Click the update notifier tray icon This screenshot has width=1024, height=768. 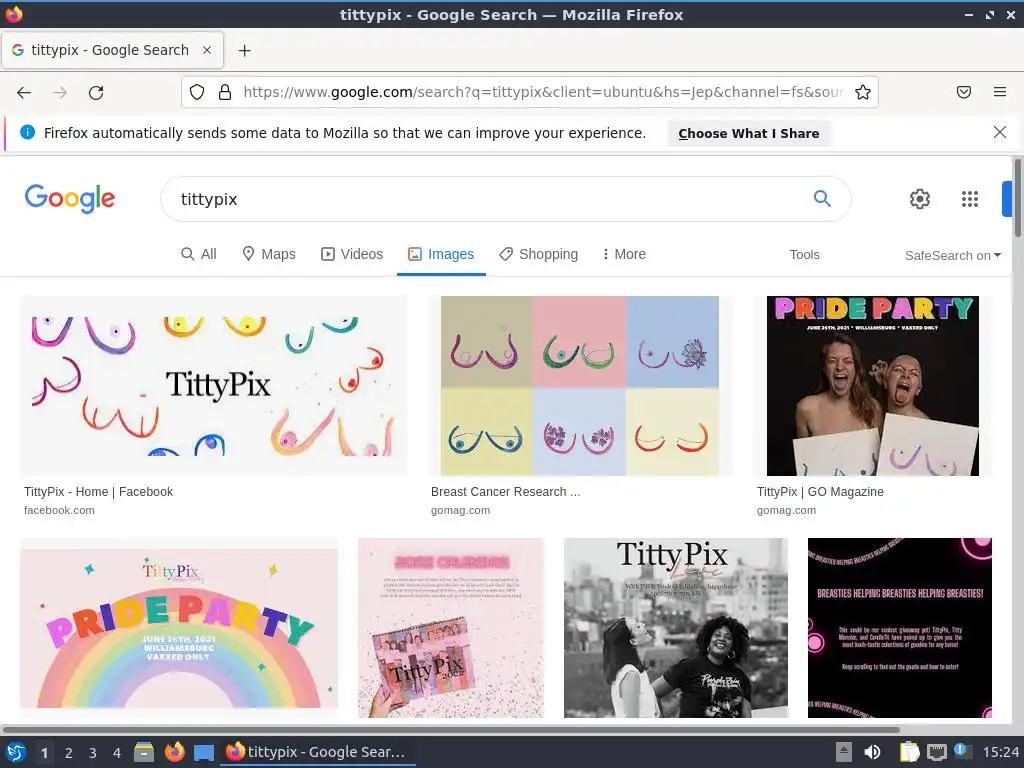coord(962,751)
